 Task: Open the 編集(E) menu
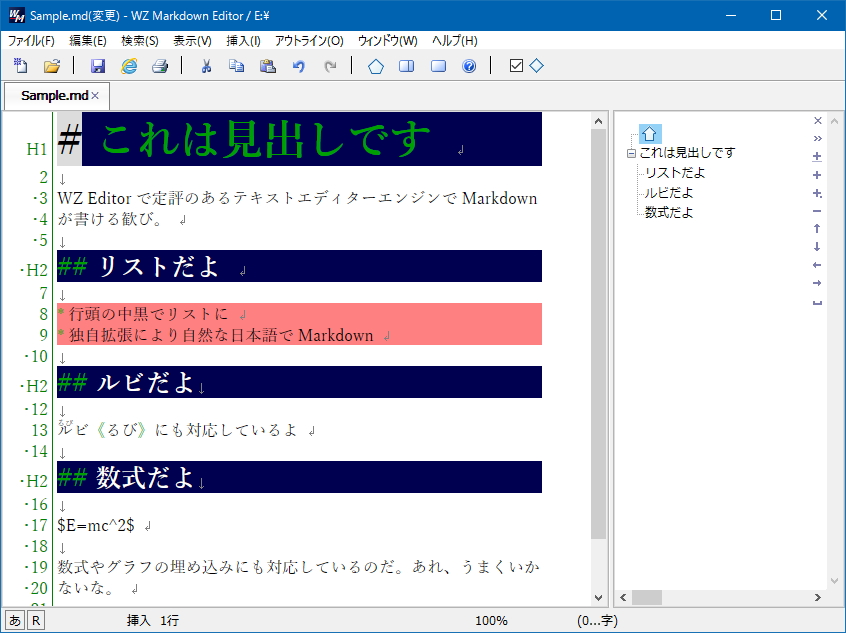[x=87, y=40]
